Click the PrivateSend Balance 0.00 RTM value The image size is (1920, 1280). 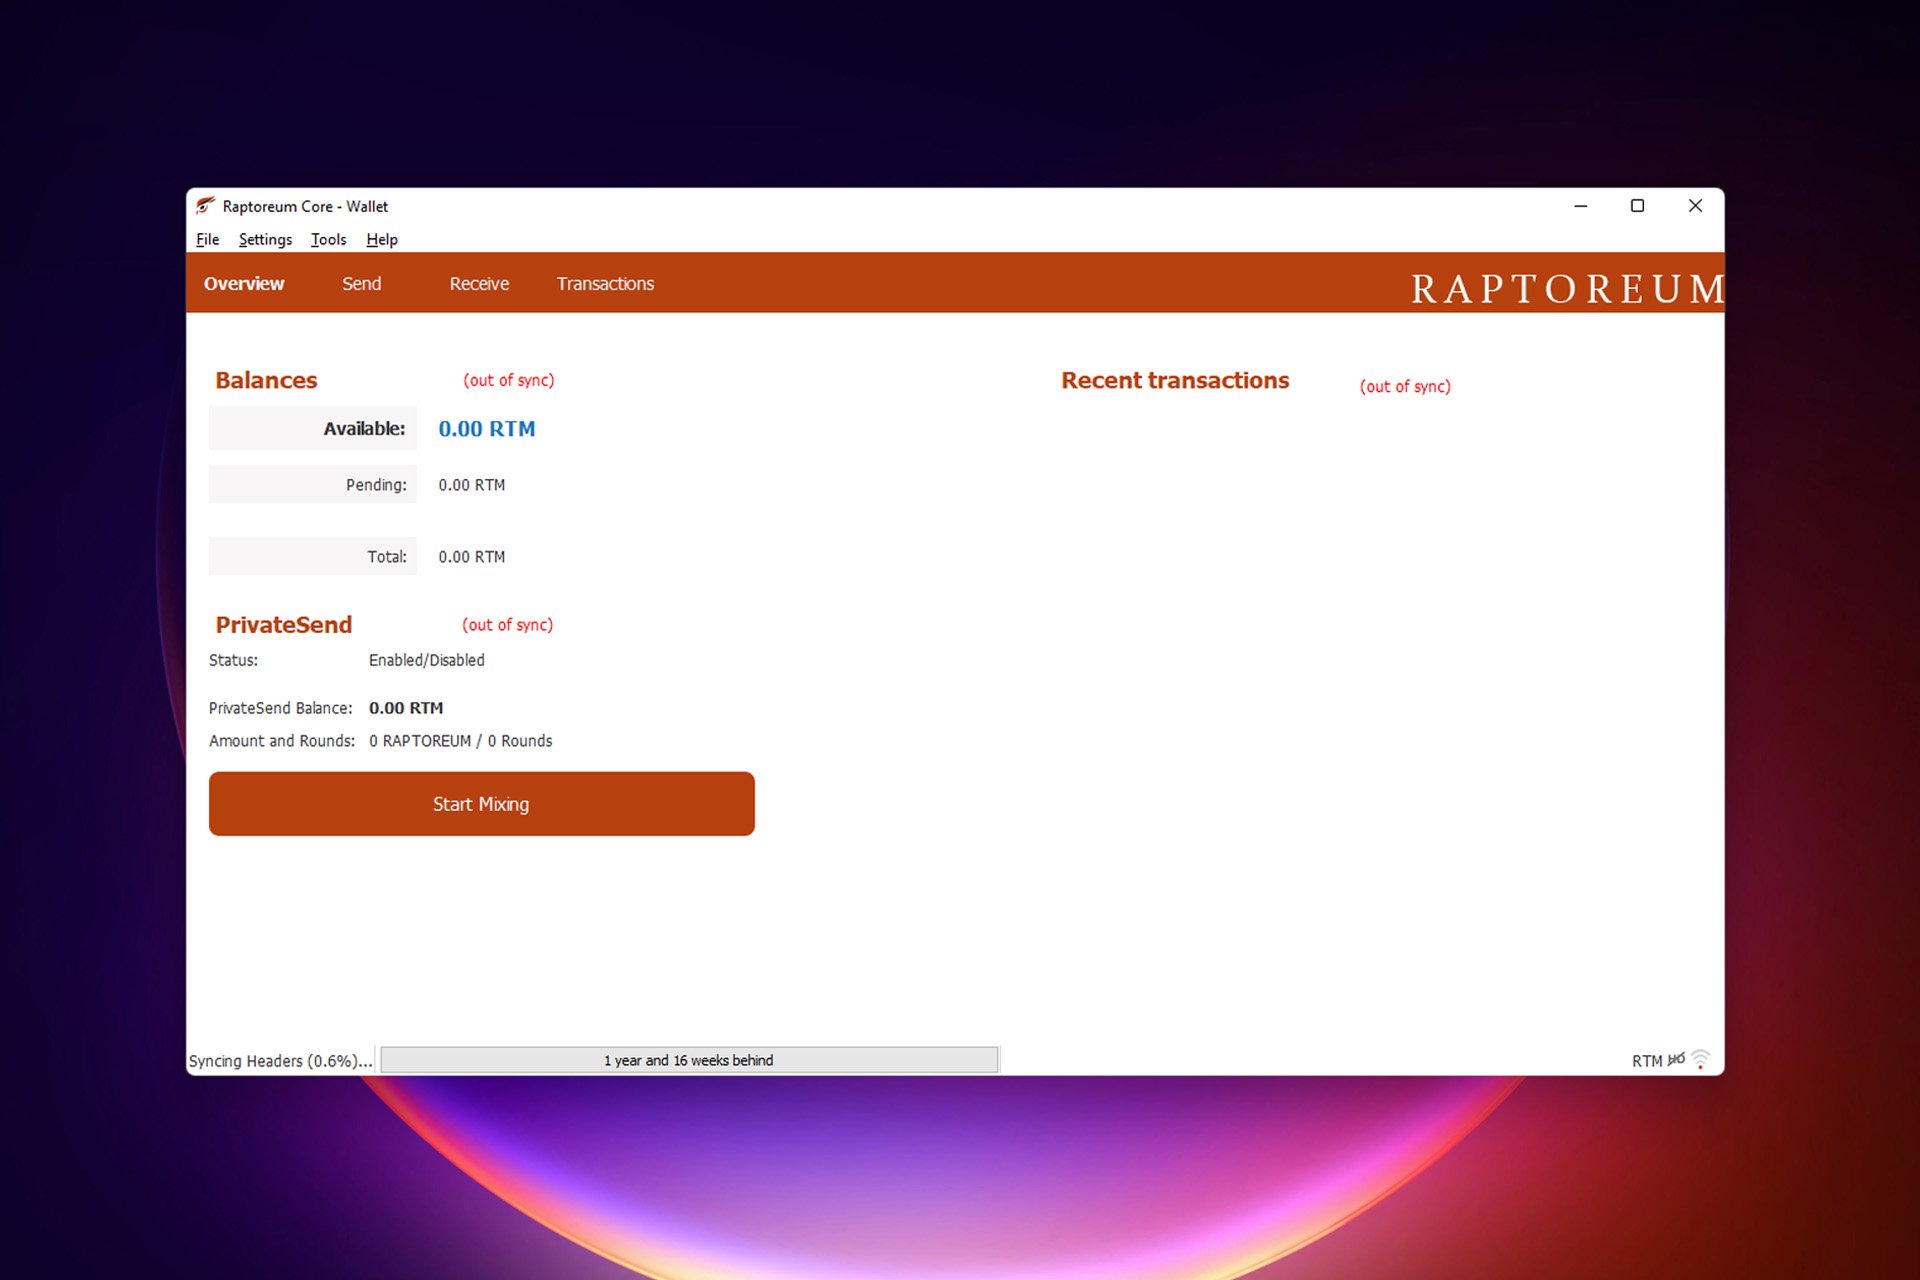[405, 708]
